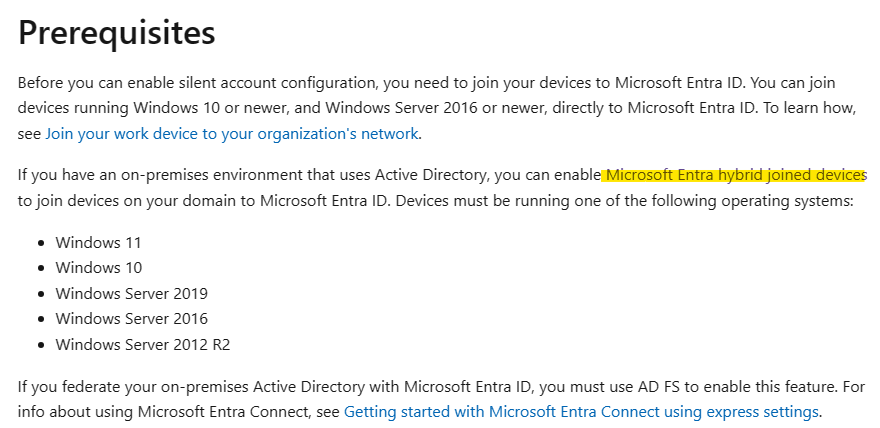Click the sentence beginning 'If you federate your'
This screenshot has width=880, height=428.
tap(442, 399)
